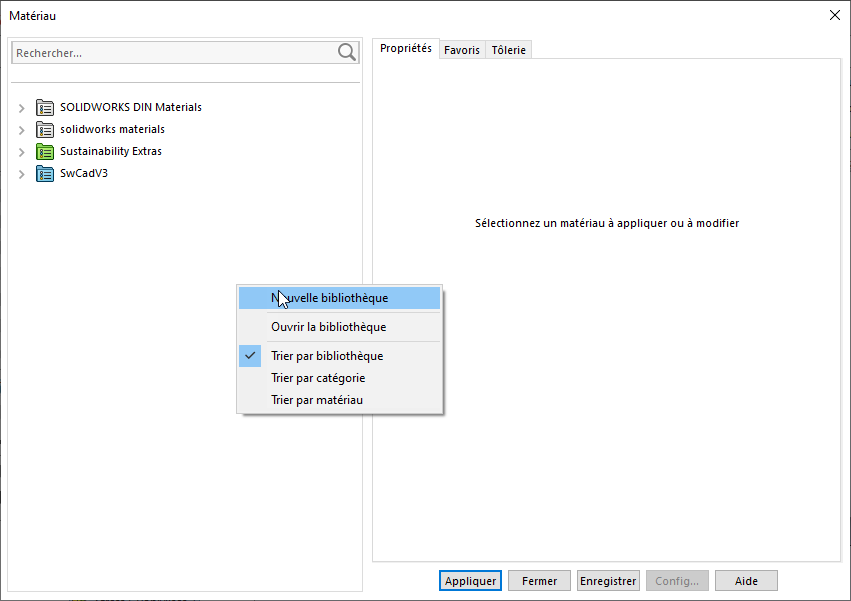Expand the SOLIDWORKS DIN Materials node
Image resolution: width=851 pixels, height=601 pixels.
pyautogui.click(x=22, y=108)
